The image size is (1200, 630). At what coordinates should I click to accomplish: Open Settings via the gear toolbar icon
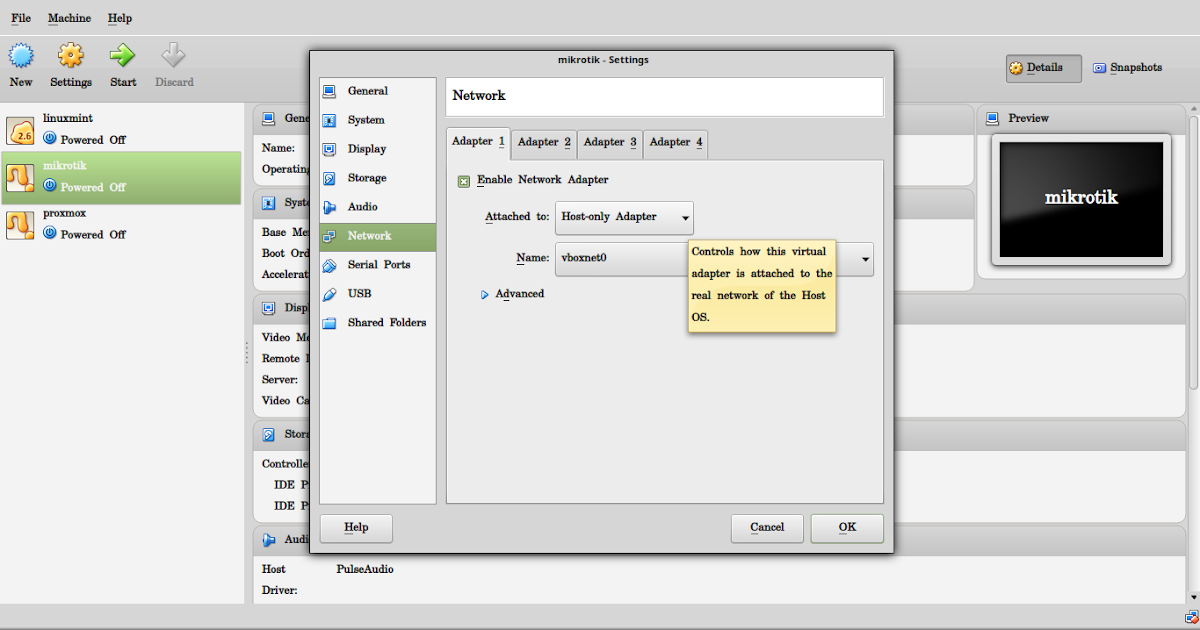click(70, 55)
